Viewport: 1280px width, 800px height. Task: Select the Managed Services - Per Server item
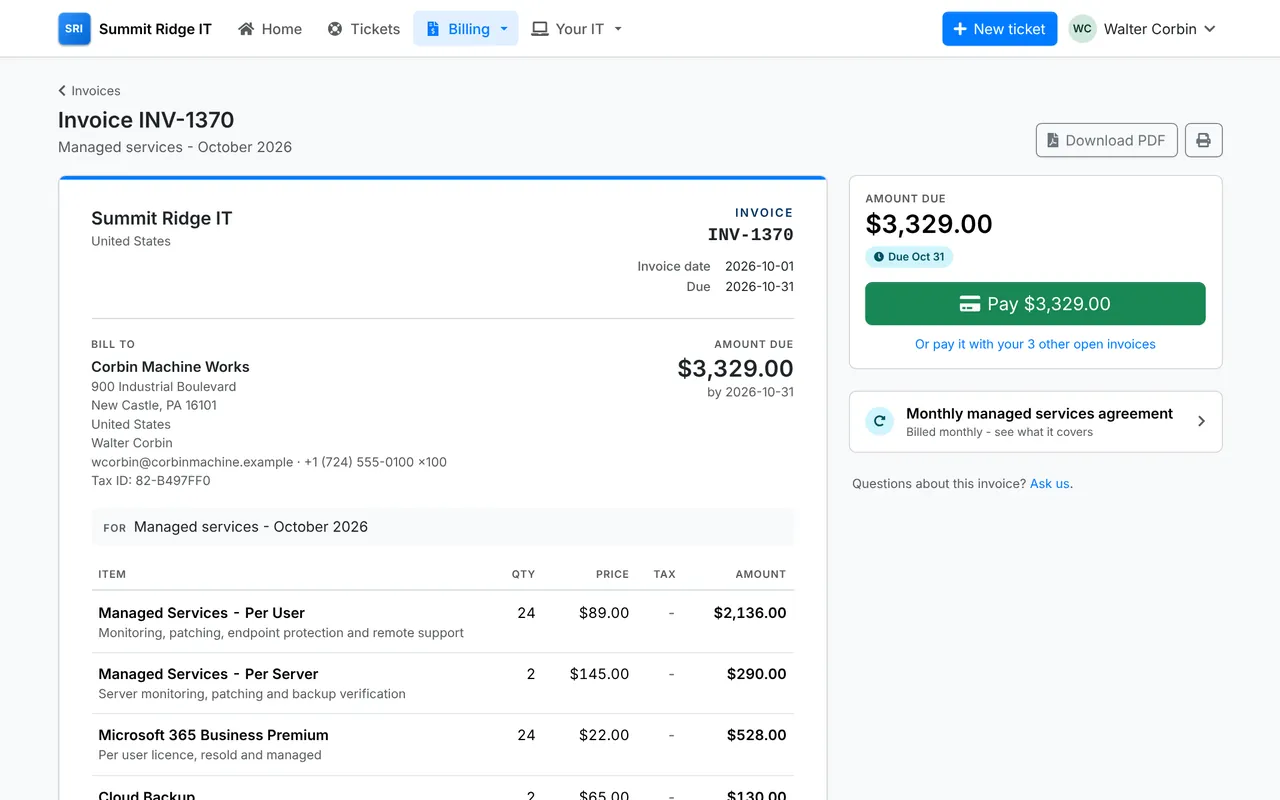pyautogui.click(x=208, y=674)
